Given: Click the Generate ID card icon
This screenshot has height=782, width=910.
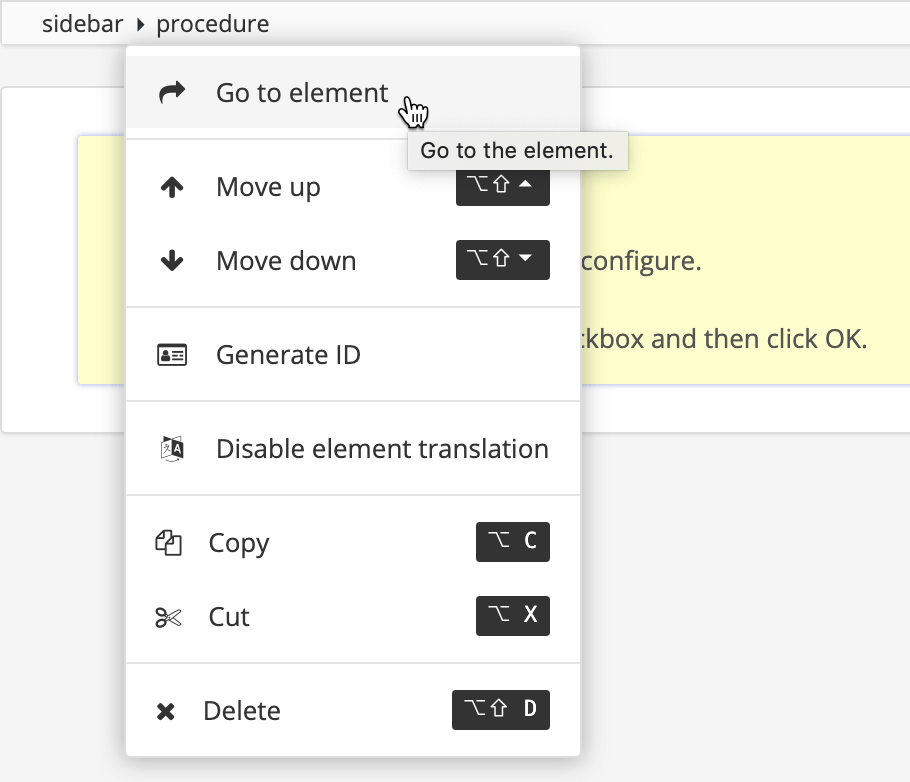Looking at the screenshot, I should point(172,354).
